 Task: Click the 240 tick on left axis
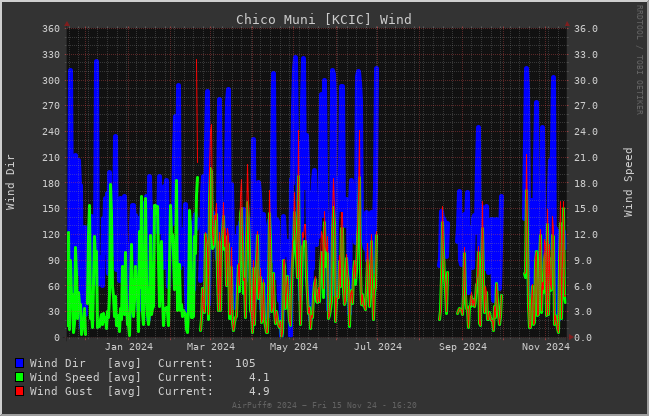click(x=51, y=132)
